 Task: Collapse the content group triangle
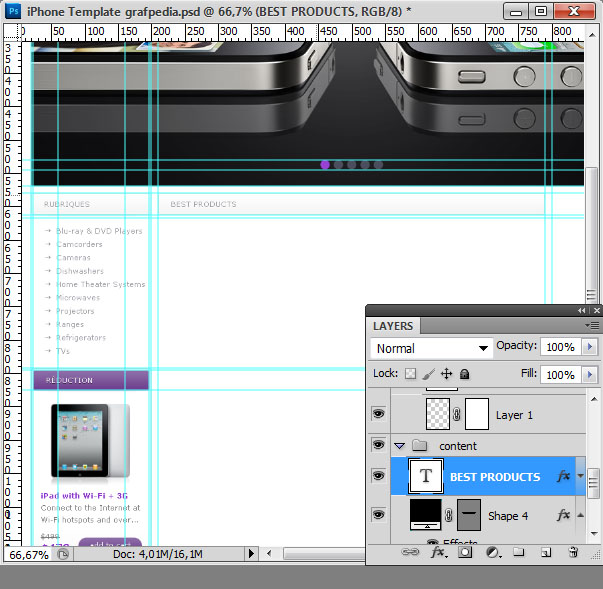coord(400,446)
